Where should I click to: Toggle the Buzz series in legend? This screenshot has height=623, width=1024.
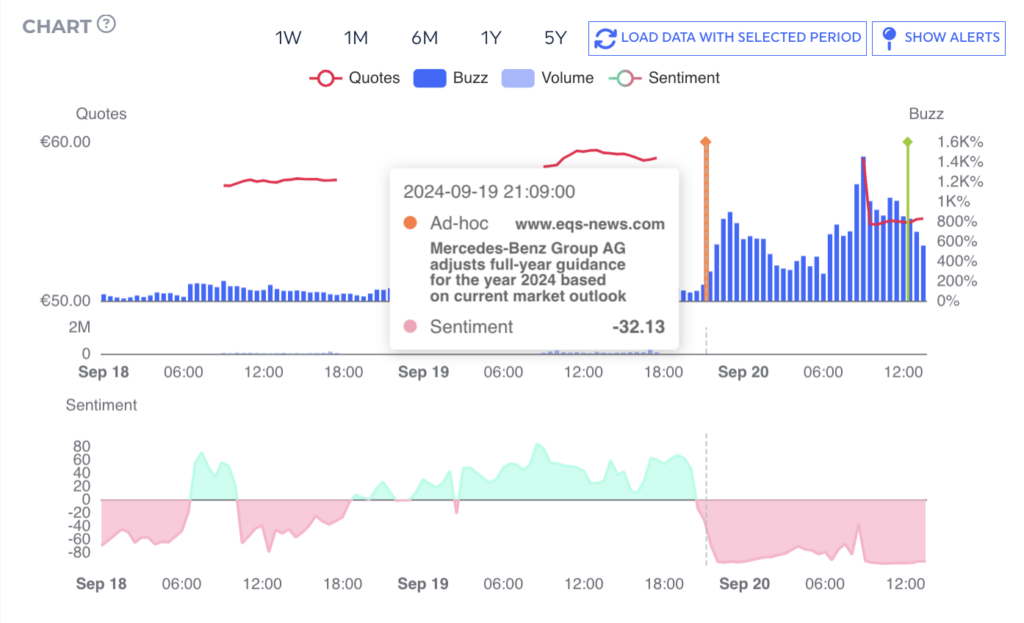(x=451, y=78)
